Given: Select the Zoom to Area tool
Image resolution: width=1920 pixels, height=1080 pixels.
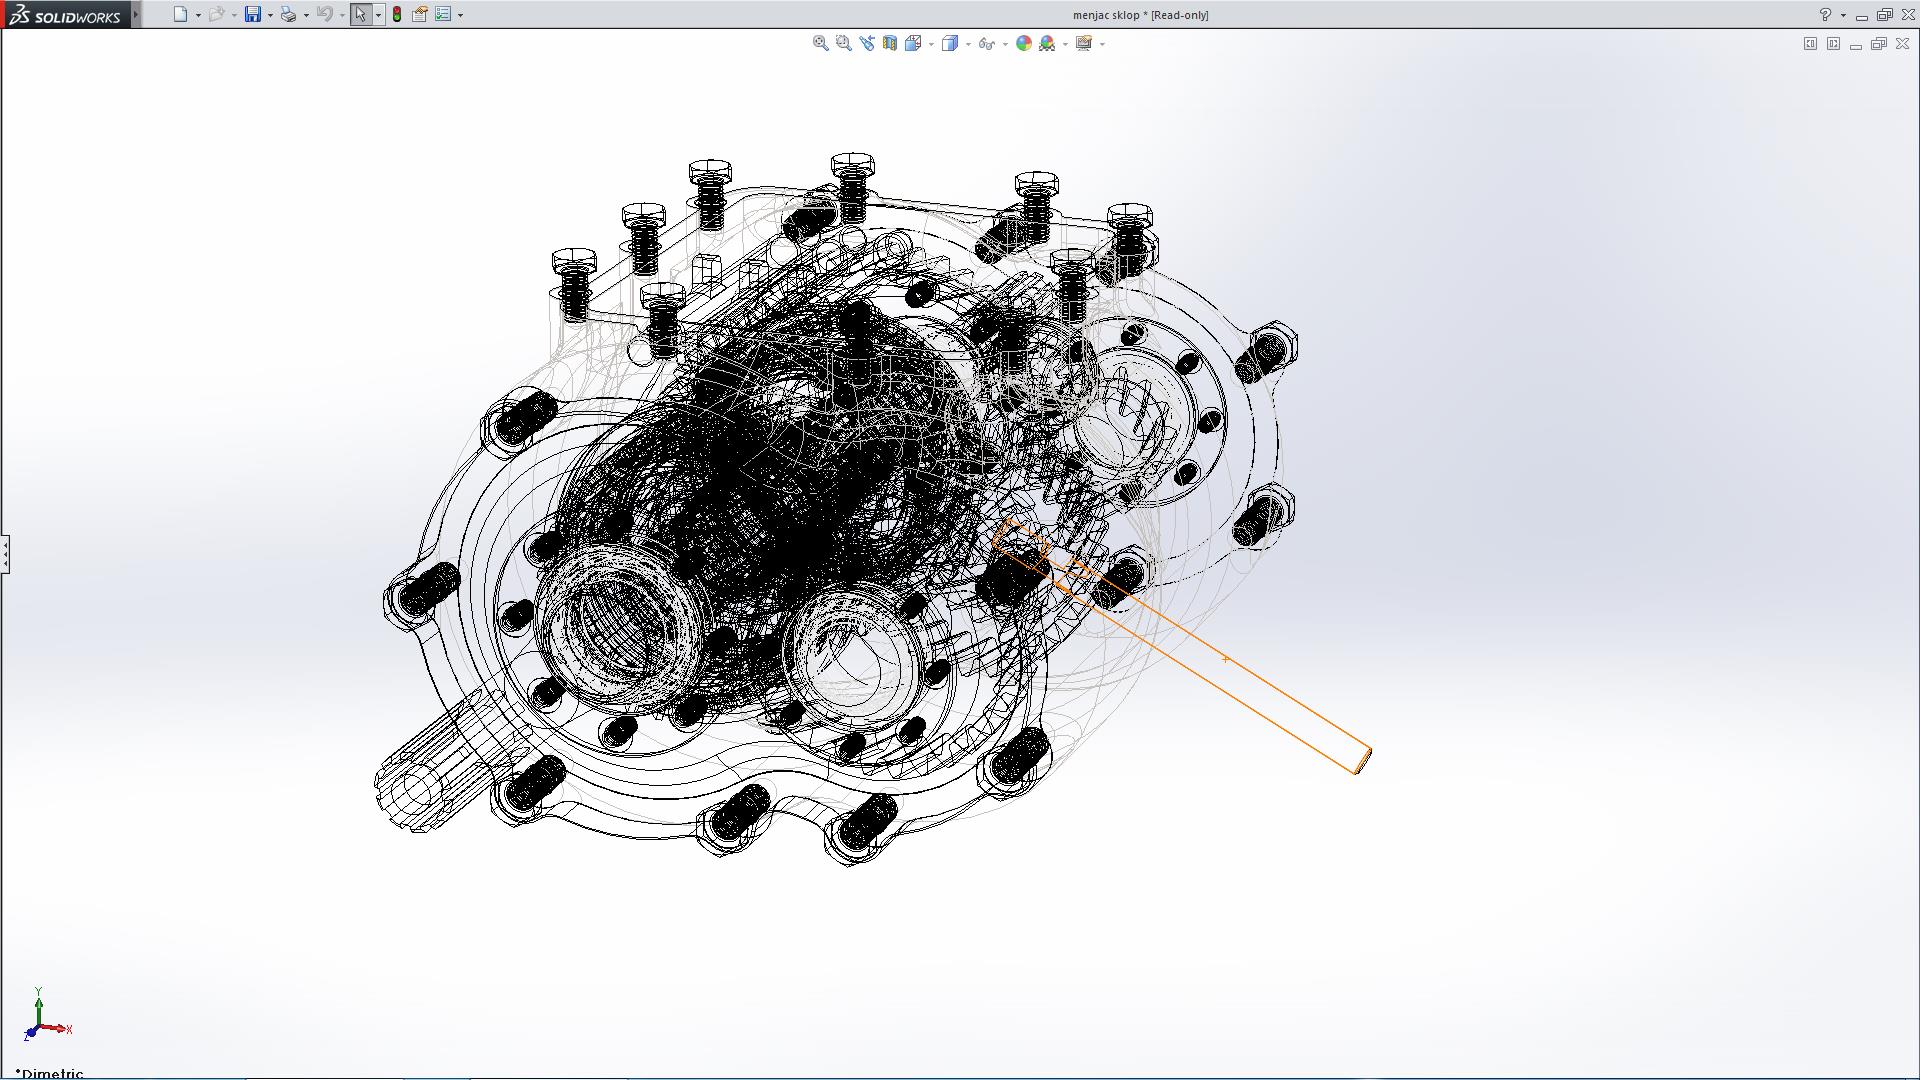Looking at the screenshot, I should (843, 43).
